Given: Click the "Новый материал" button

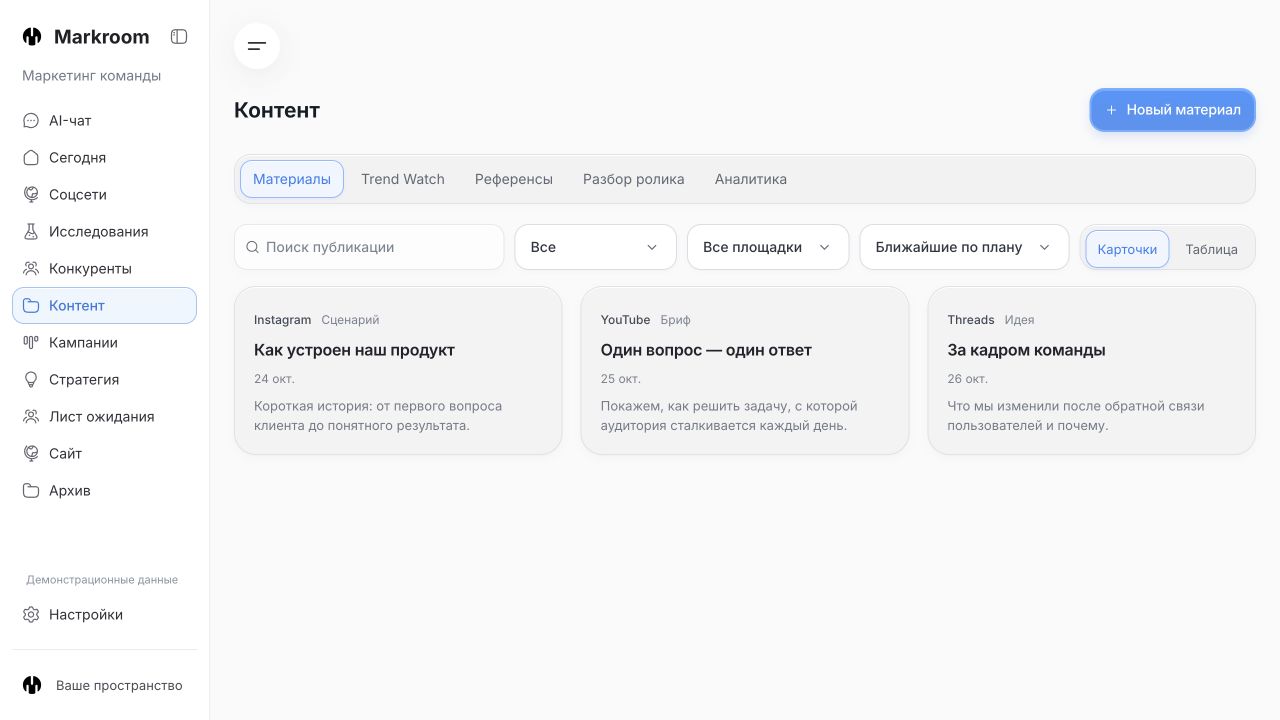Looking at the screenshot, I should (1172, 110).
